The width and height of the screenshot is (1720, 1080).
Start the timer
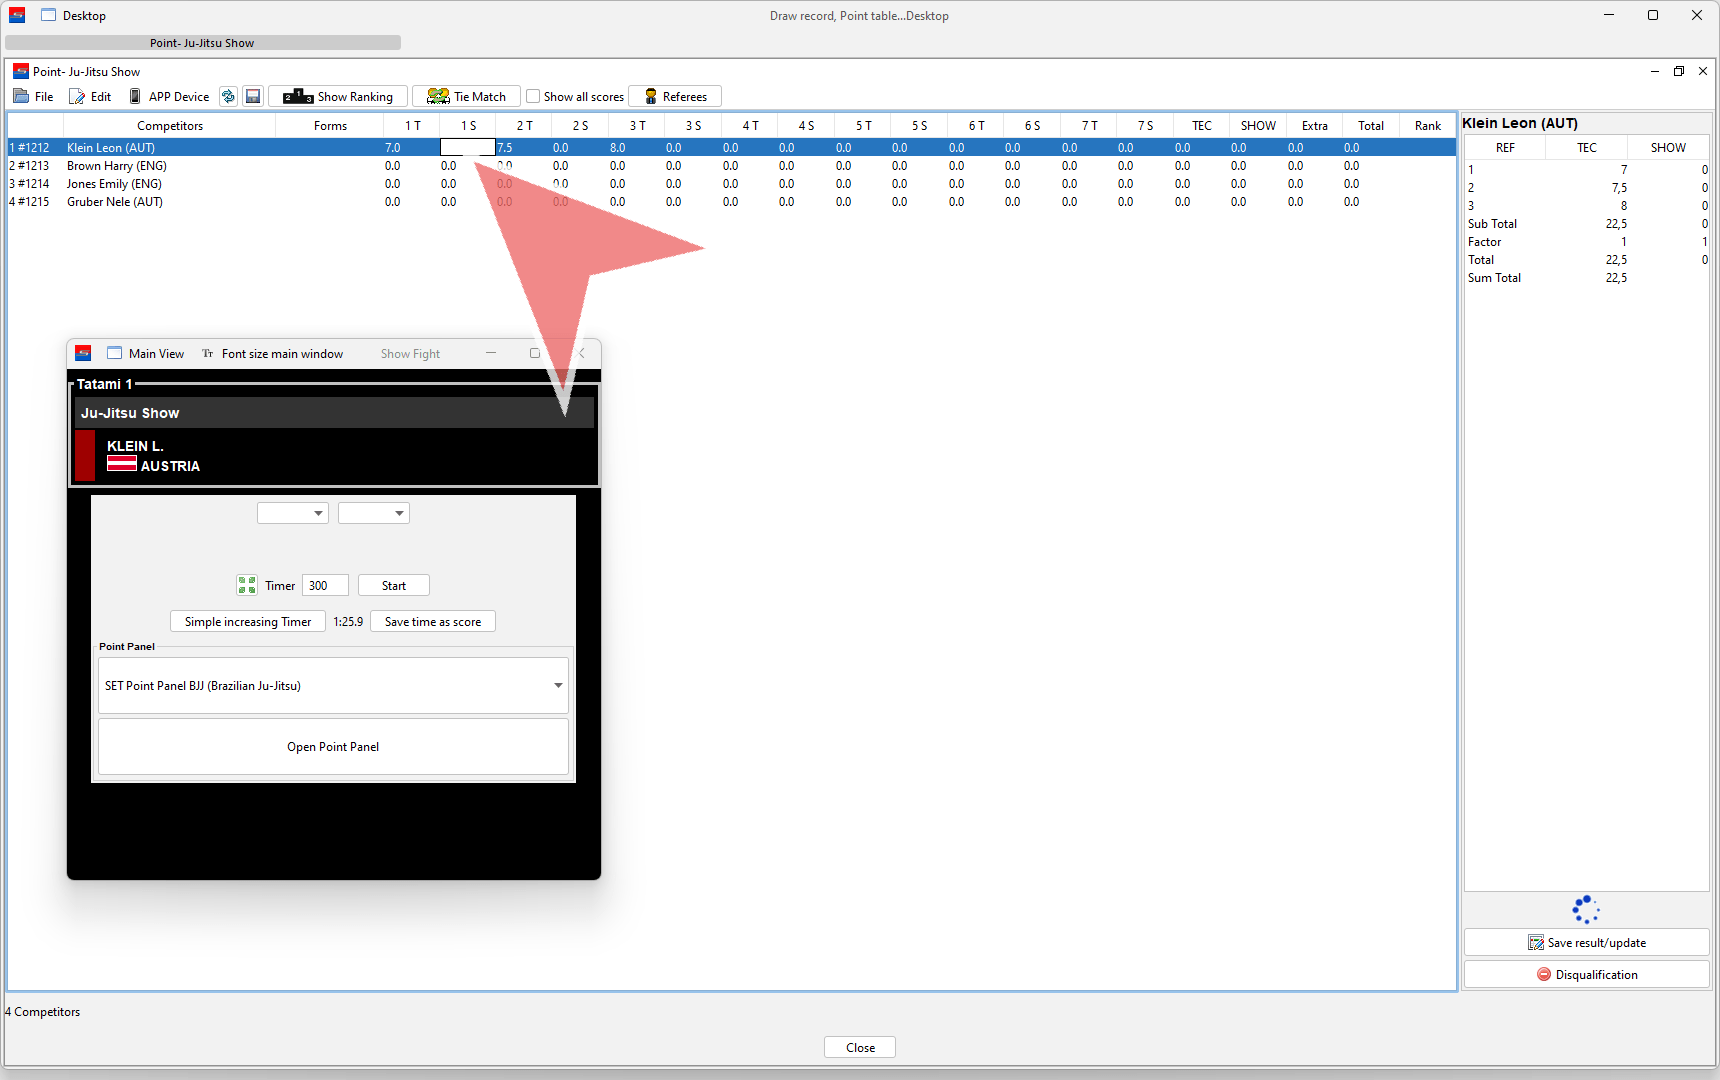[393, 586]
